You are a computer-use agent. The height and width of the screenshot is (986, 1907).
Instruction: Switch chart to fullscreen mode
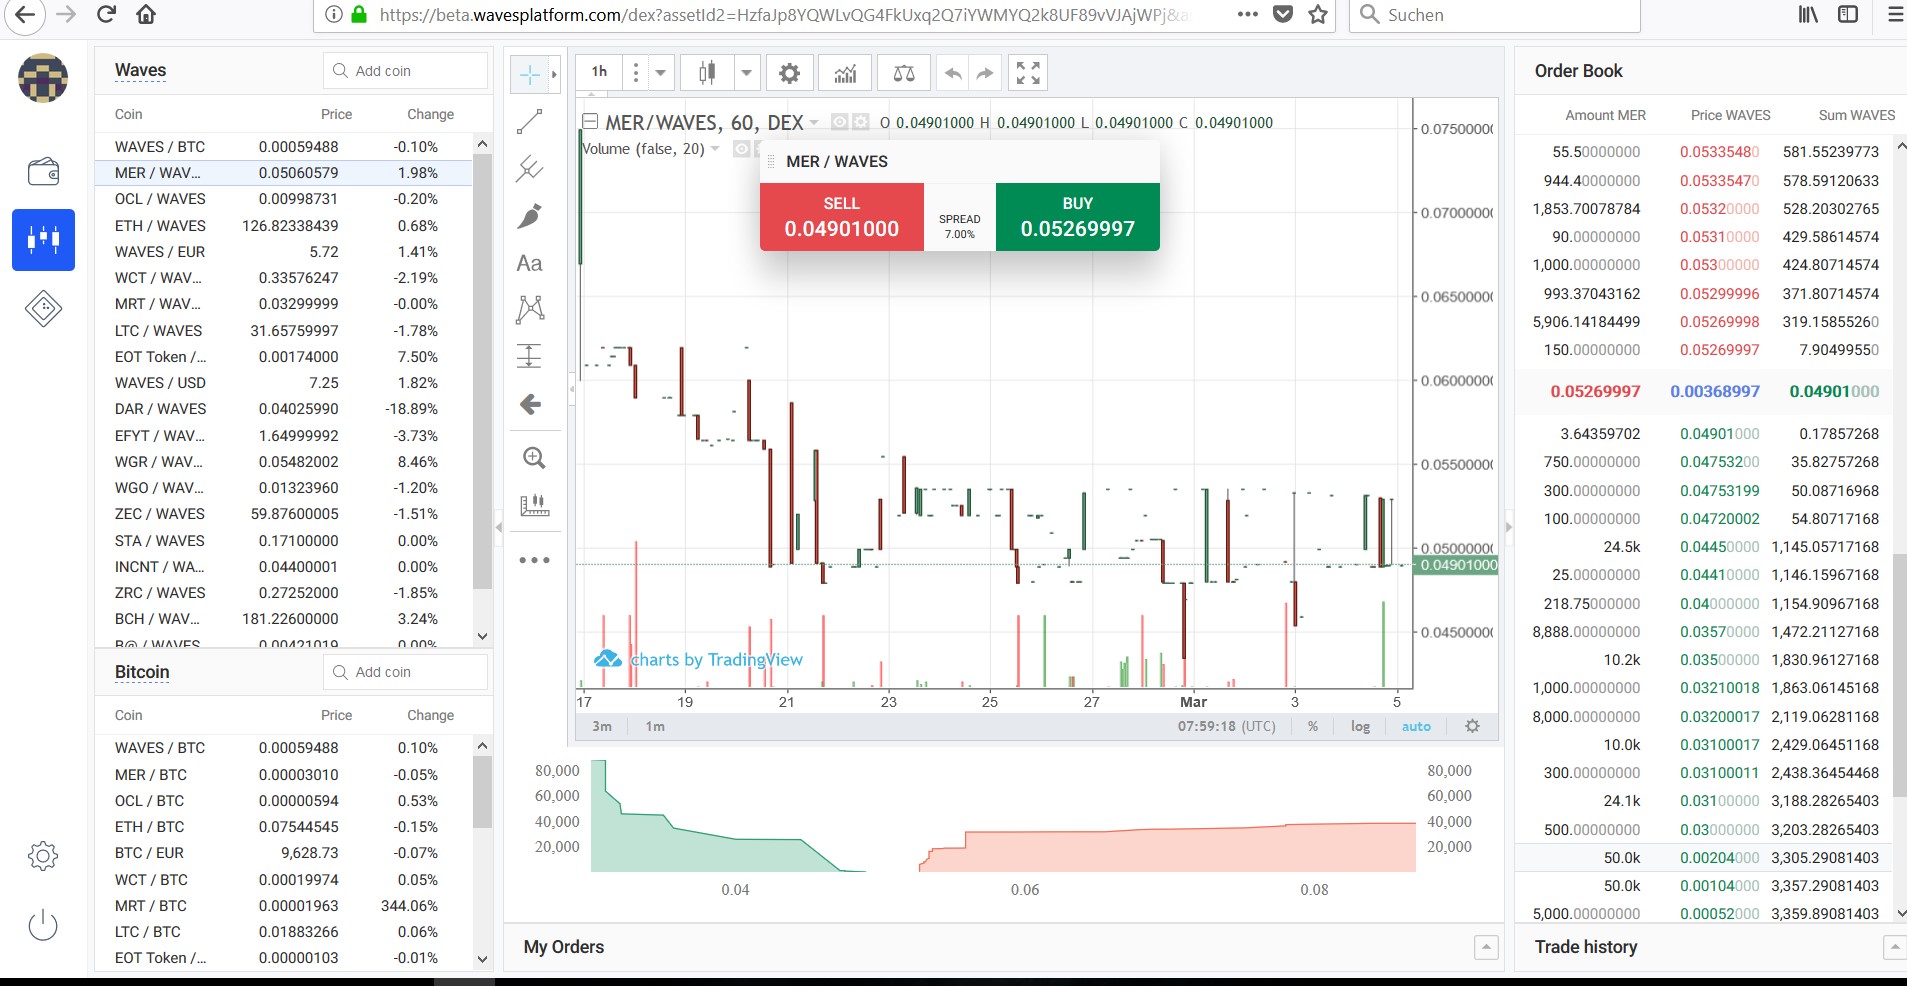1028,73
